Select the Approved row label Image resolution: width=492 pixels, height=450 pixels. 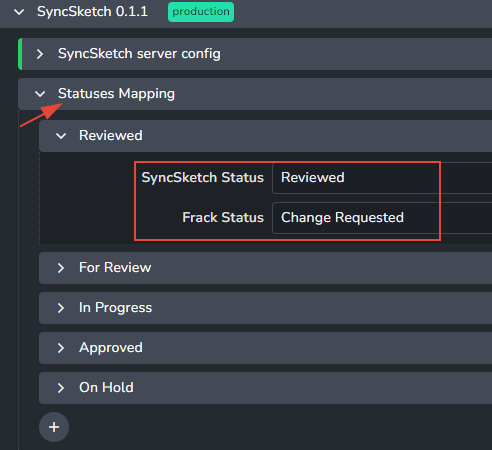[111, 348]
